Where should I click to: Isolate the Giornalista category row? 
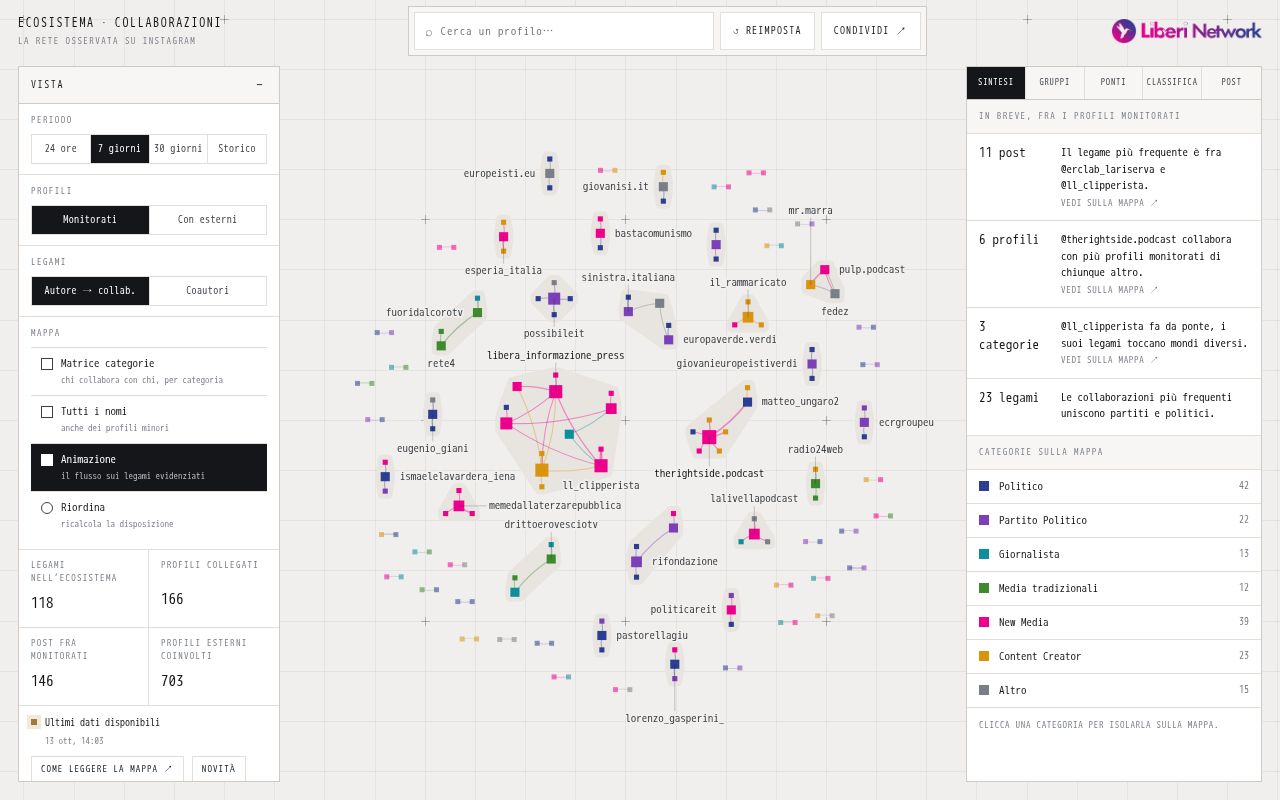(x=1114, y=555)
